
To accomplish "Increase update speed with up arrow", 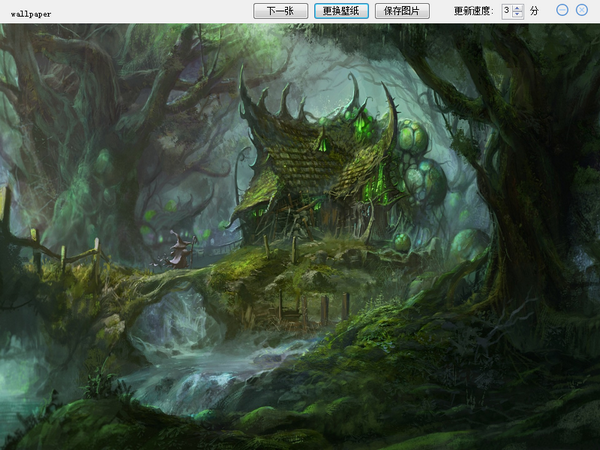I will click(517, 8).
